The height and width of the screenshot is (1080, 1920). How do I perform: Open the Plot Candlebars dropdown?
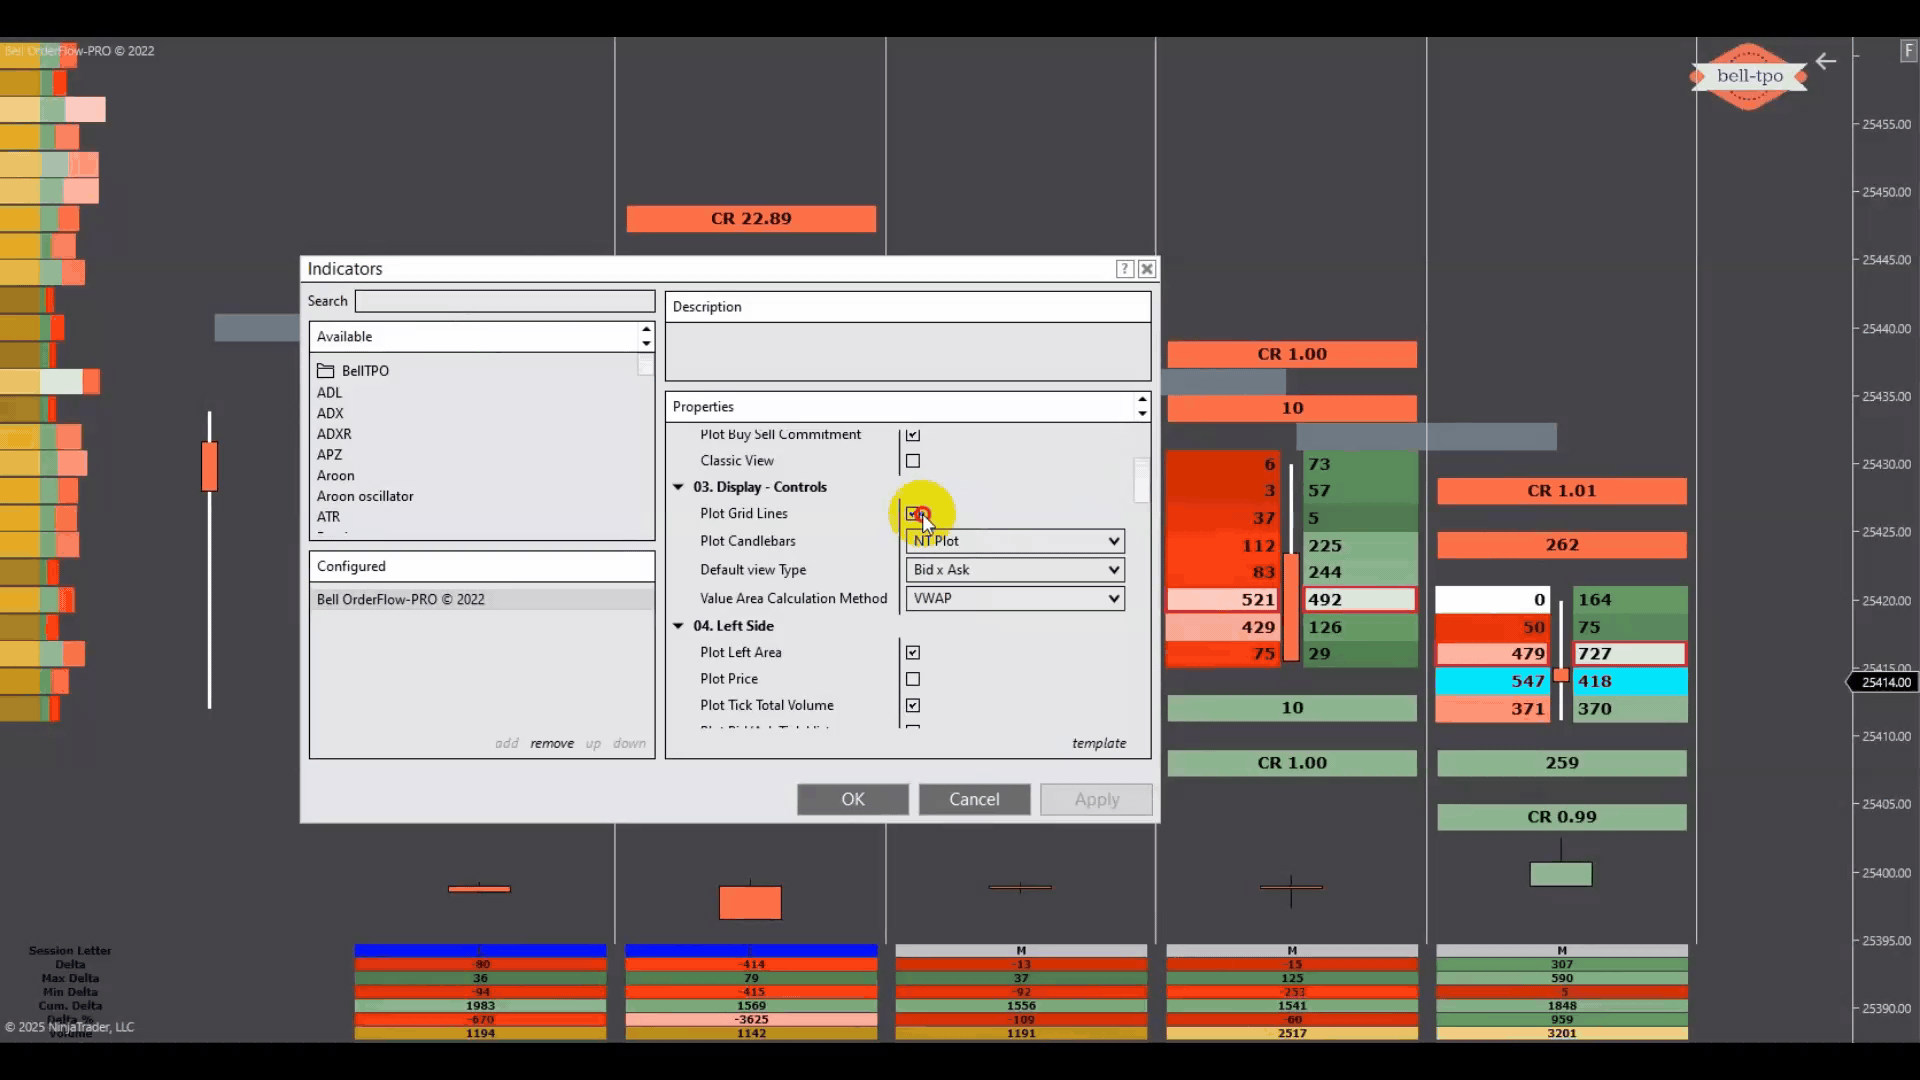[x=1015, y=541]
